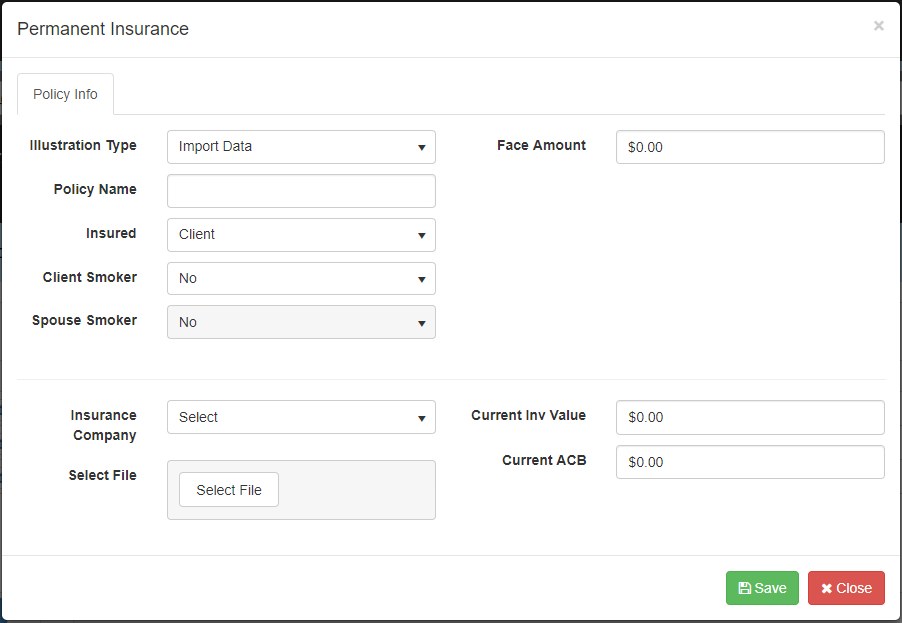Click the Insurance Company dropdown arrow
Viewport: 902px width, 623px height.
pos(422,419)
